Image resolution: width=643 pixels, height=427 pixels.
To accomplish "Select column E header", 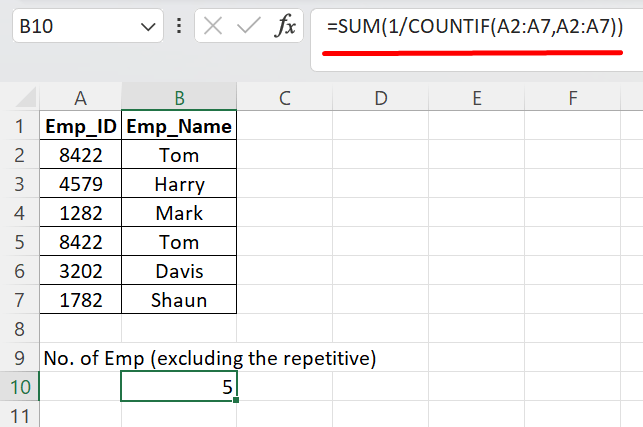I will pos(477,98).
